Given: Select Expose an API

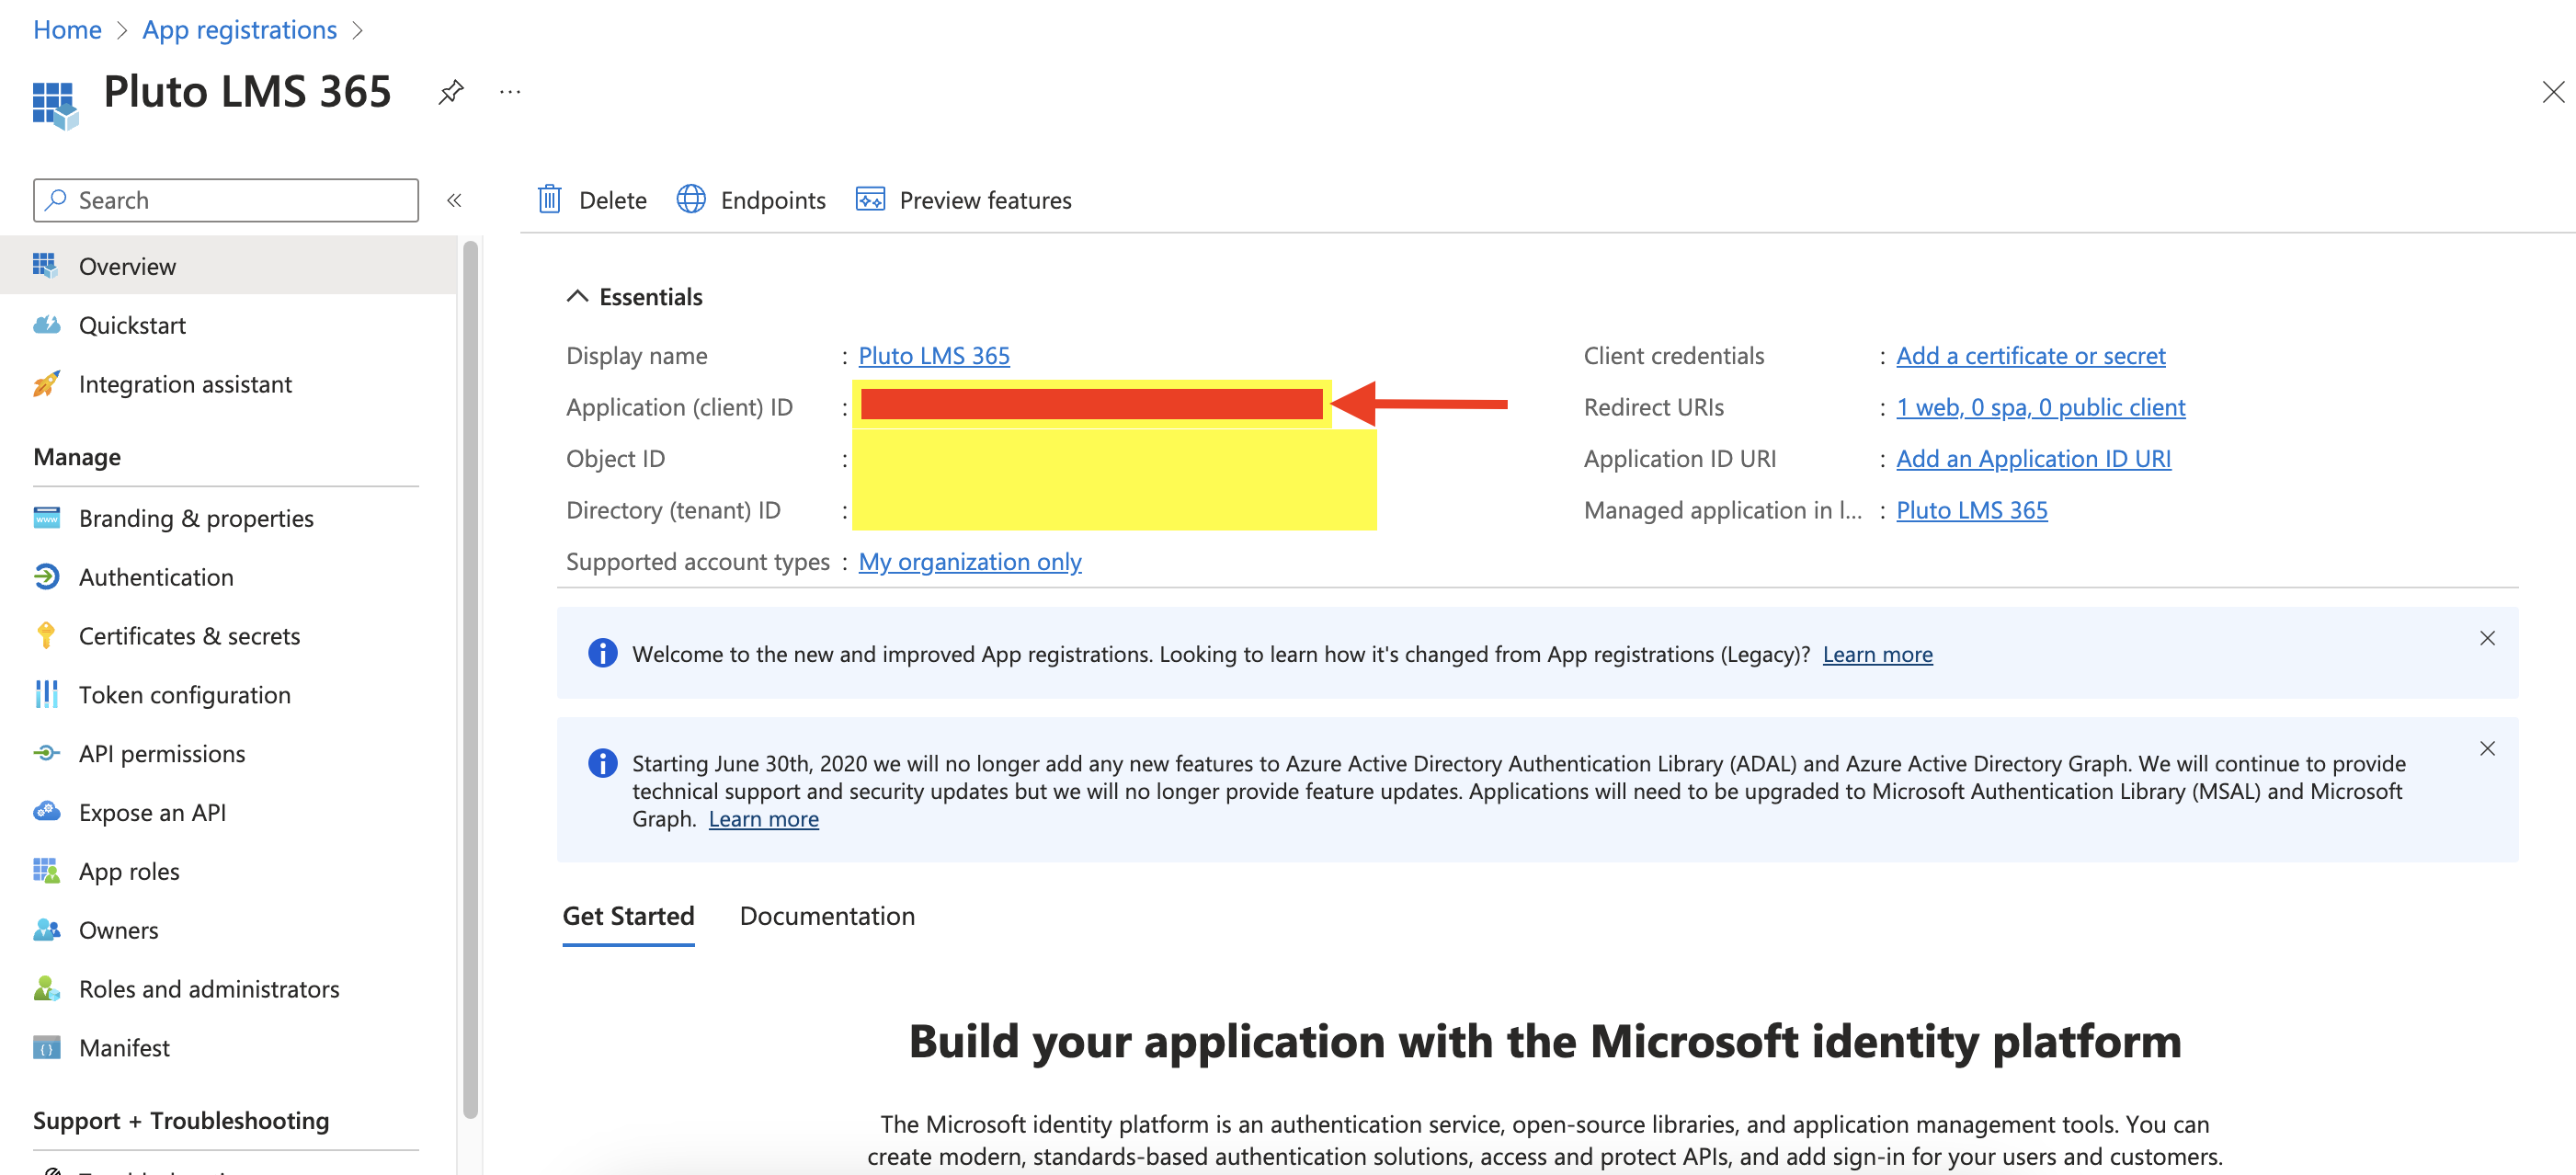Looking at the screenshot, I should pos(229,811).
